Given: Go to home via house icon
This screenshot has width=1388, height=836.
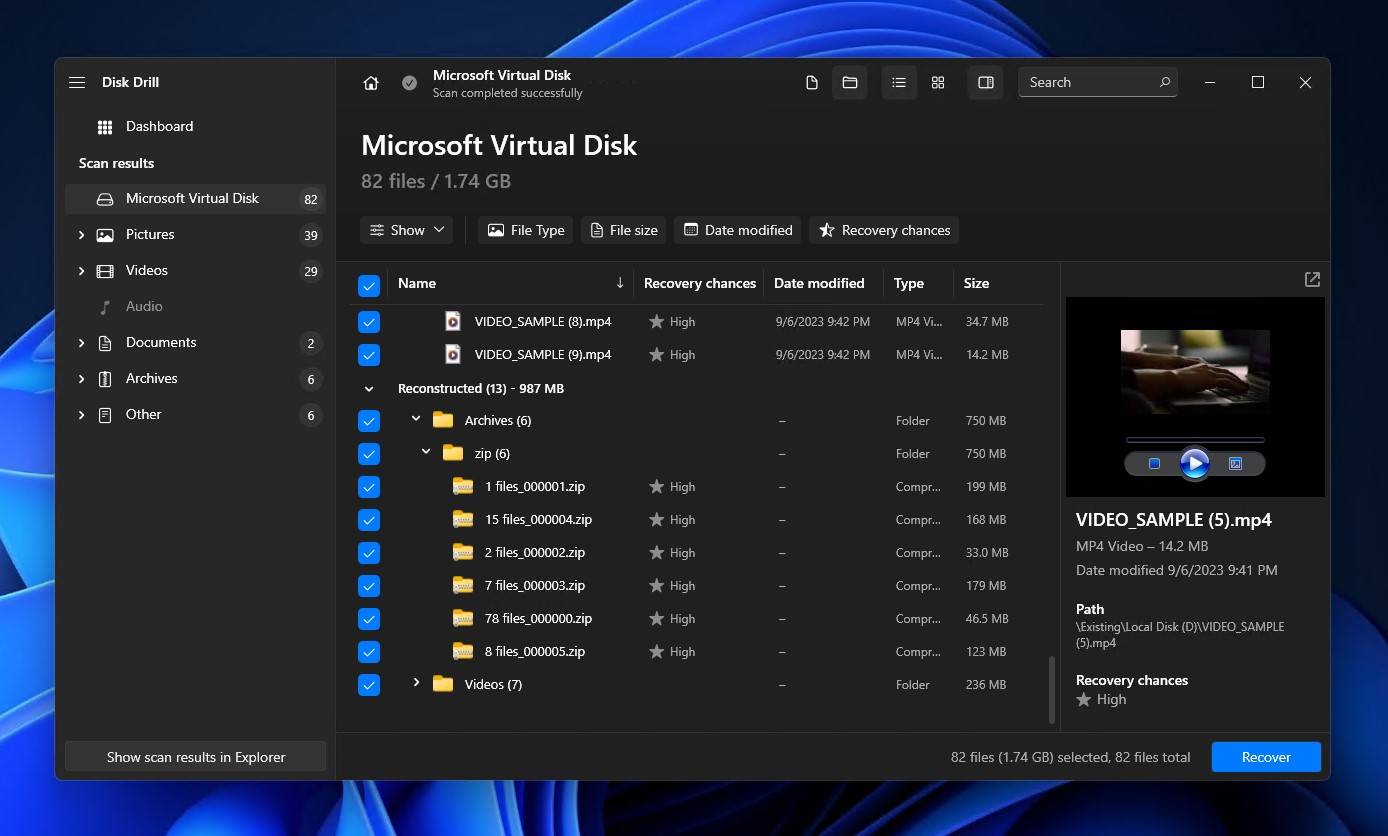Looking at the screenshot, I should click(371, 83).
